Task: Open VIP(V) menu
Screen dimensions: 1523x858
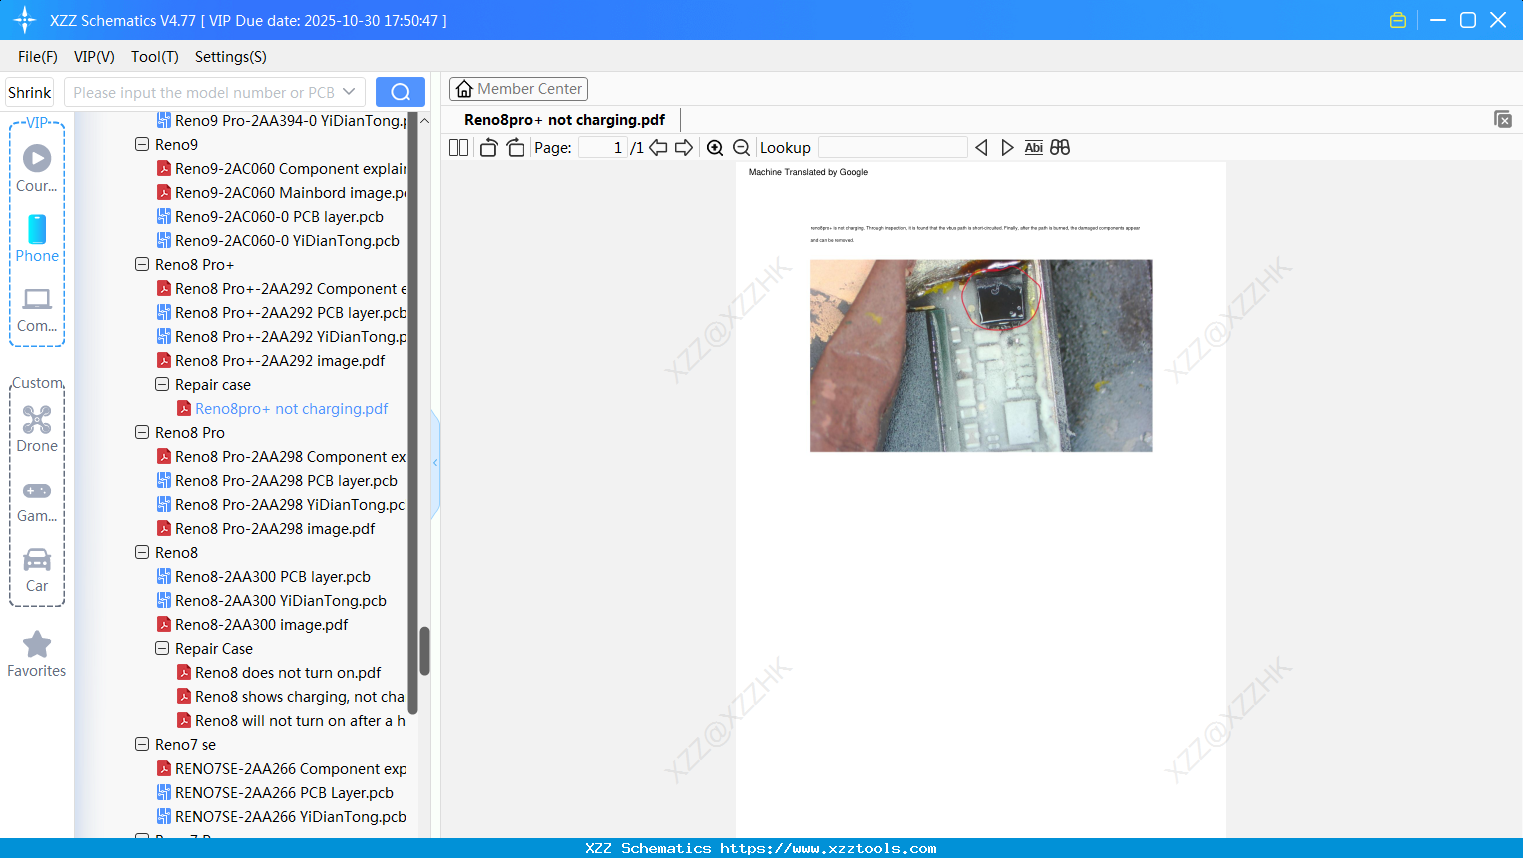Action: click(x=94, y=57)
